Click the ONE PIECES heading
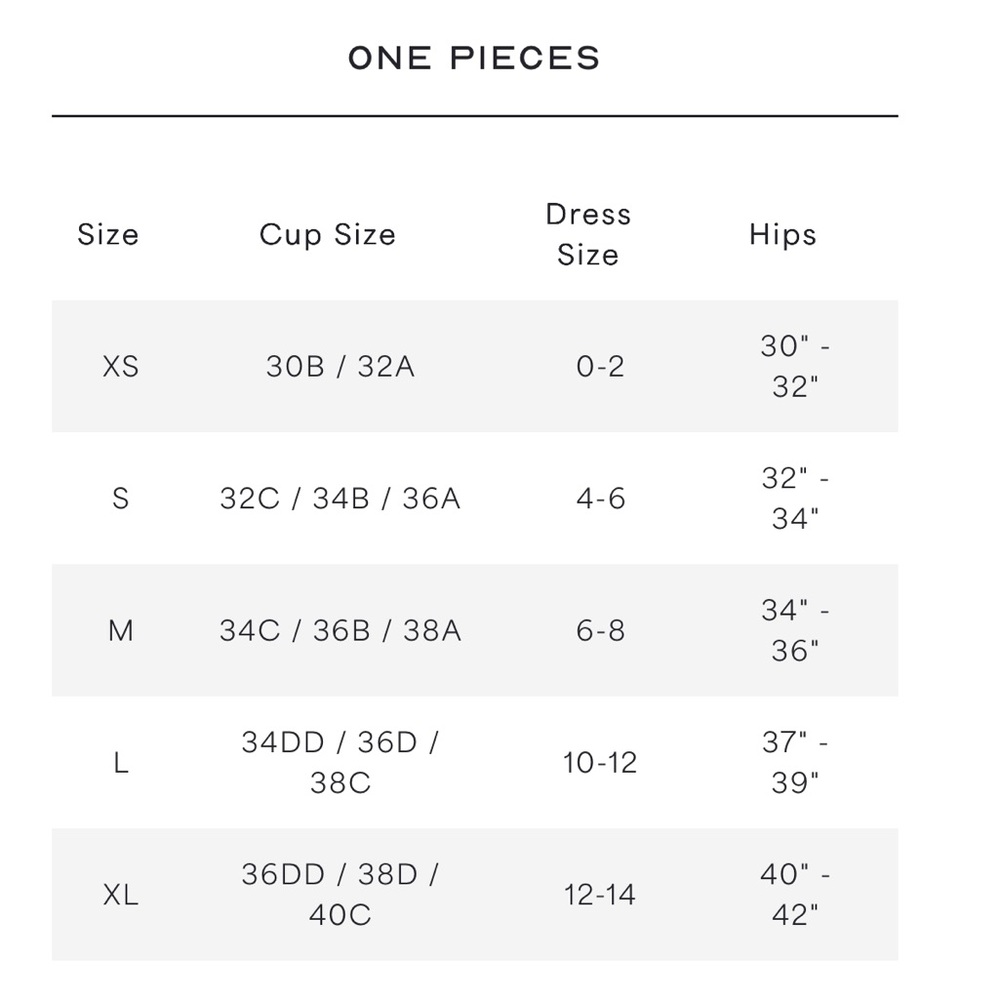This screenshot has height=1000, width=1000. (474, 58)
